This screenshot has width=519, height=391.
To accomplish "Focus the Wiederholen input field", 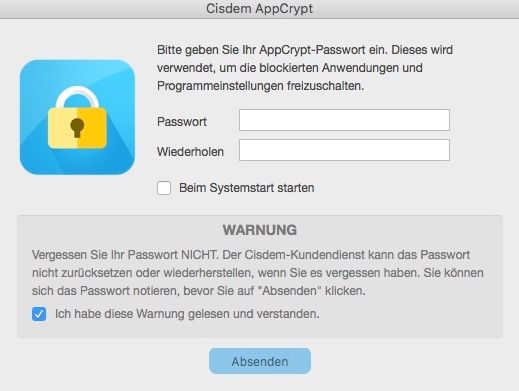I will click(344, 150).
